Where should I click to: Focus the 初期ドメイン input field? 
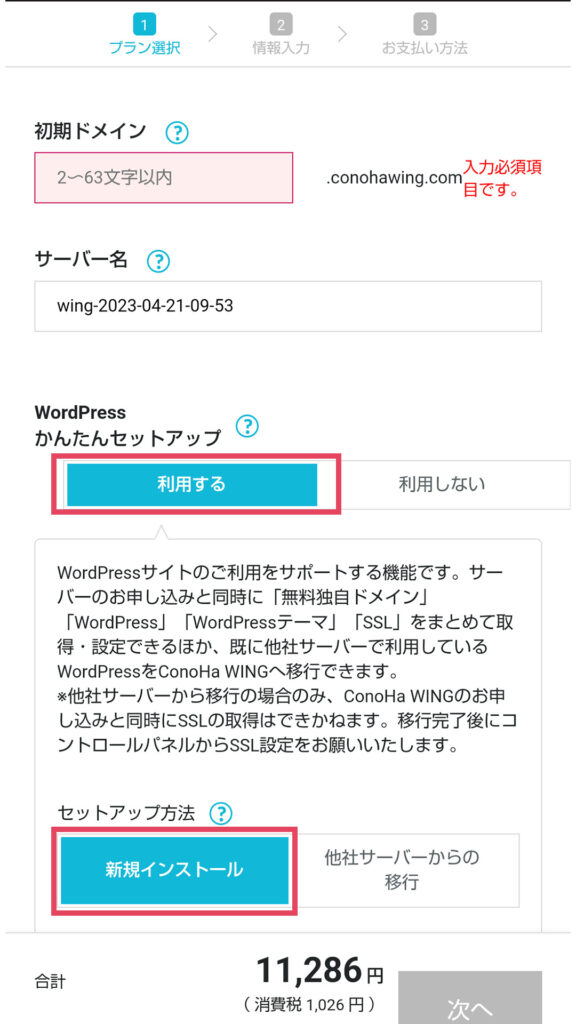pyautogui.click(x=163, y=178)
